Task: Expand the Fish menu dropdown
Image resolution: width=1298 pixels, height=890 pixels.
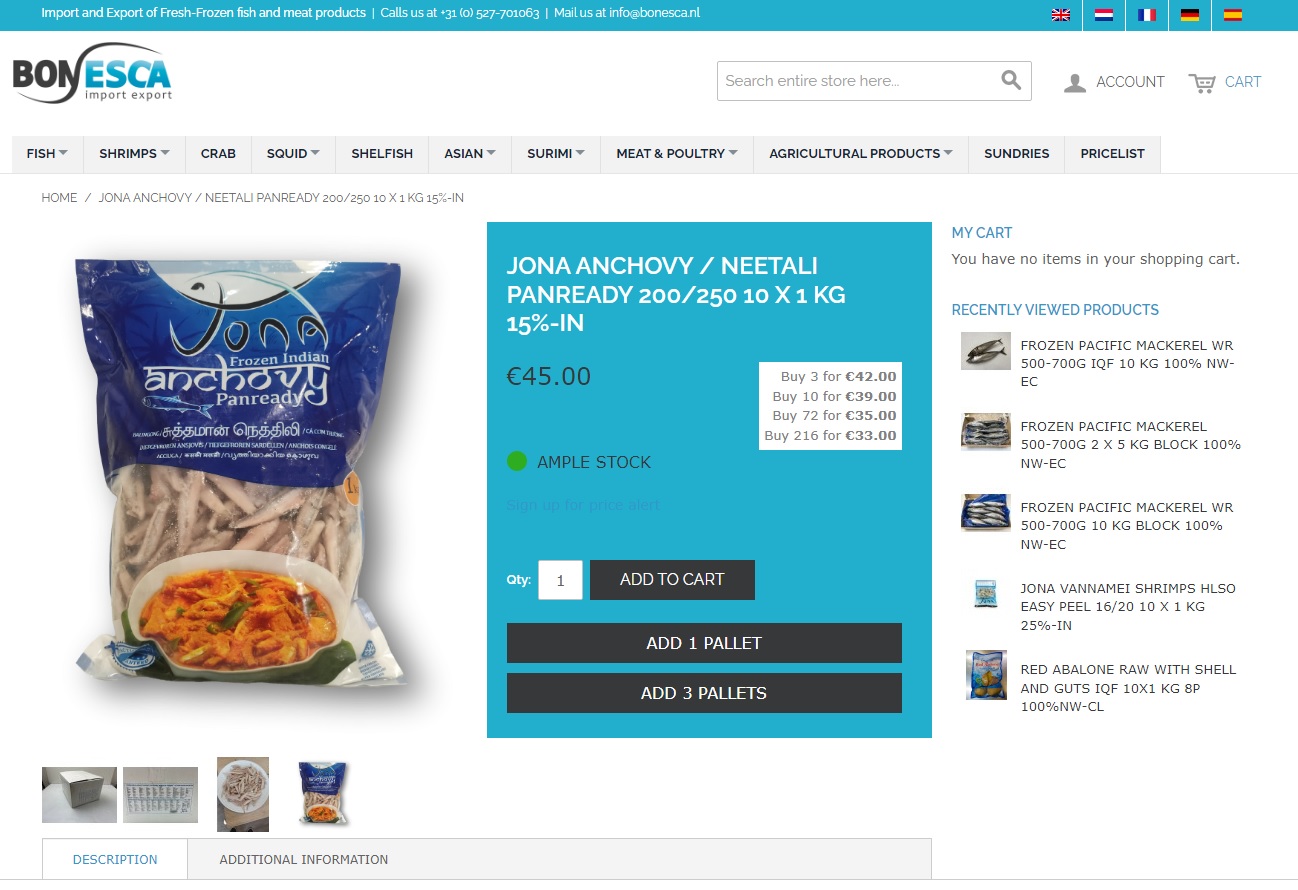Action: [x=47, y=154]
